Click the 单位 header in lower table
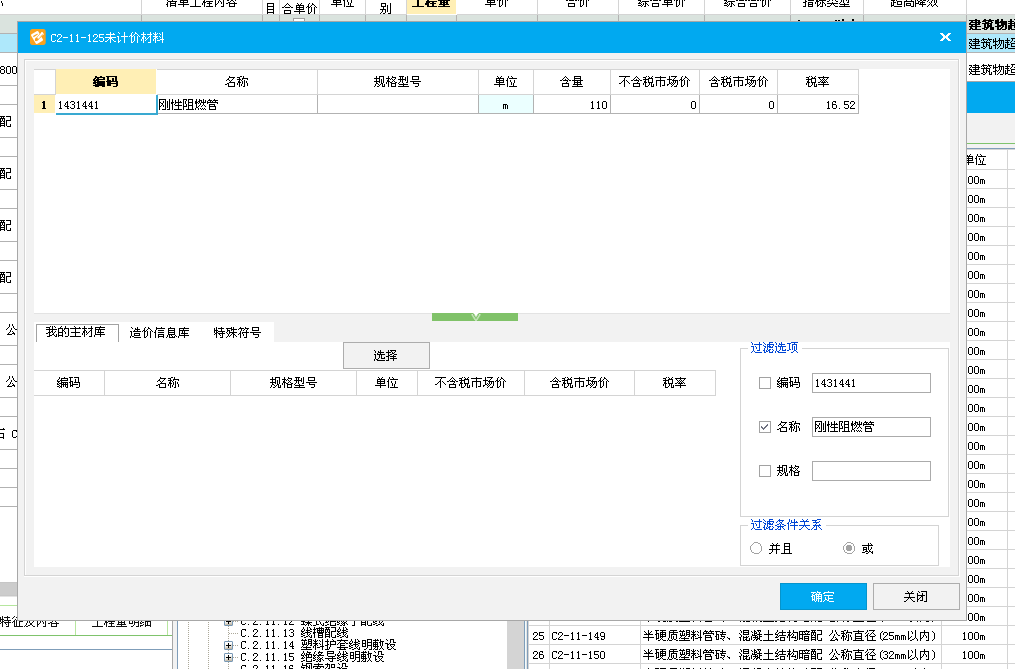The height and width of the screenshot is (669, 1015). coord(386,383)
